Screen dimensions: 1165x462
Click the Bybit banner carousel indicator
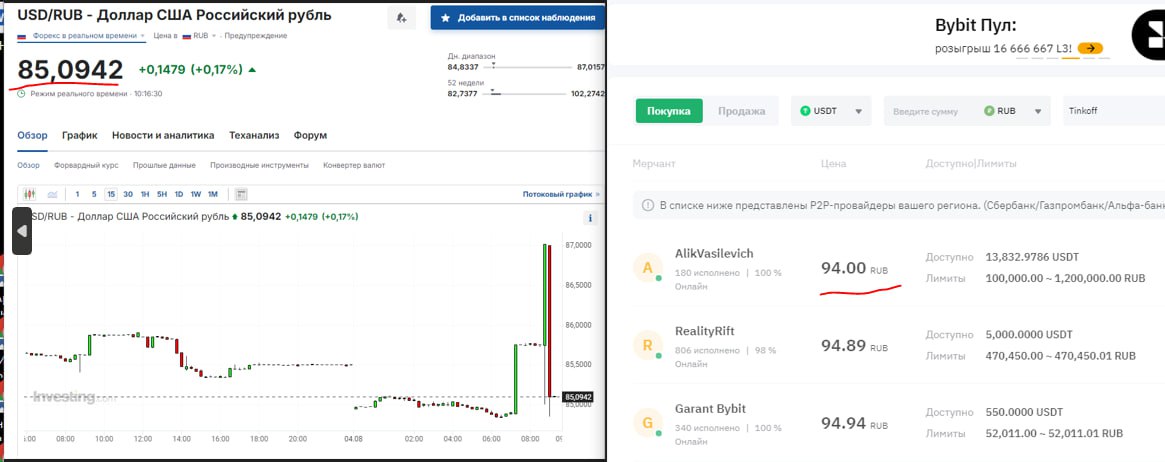point(1071,57)
